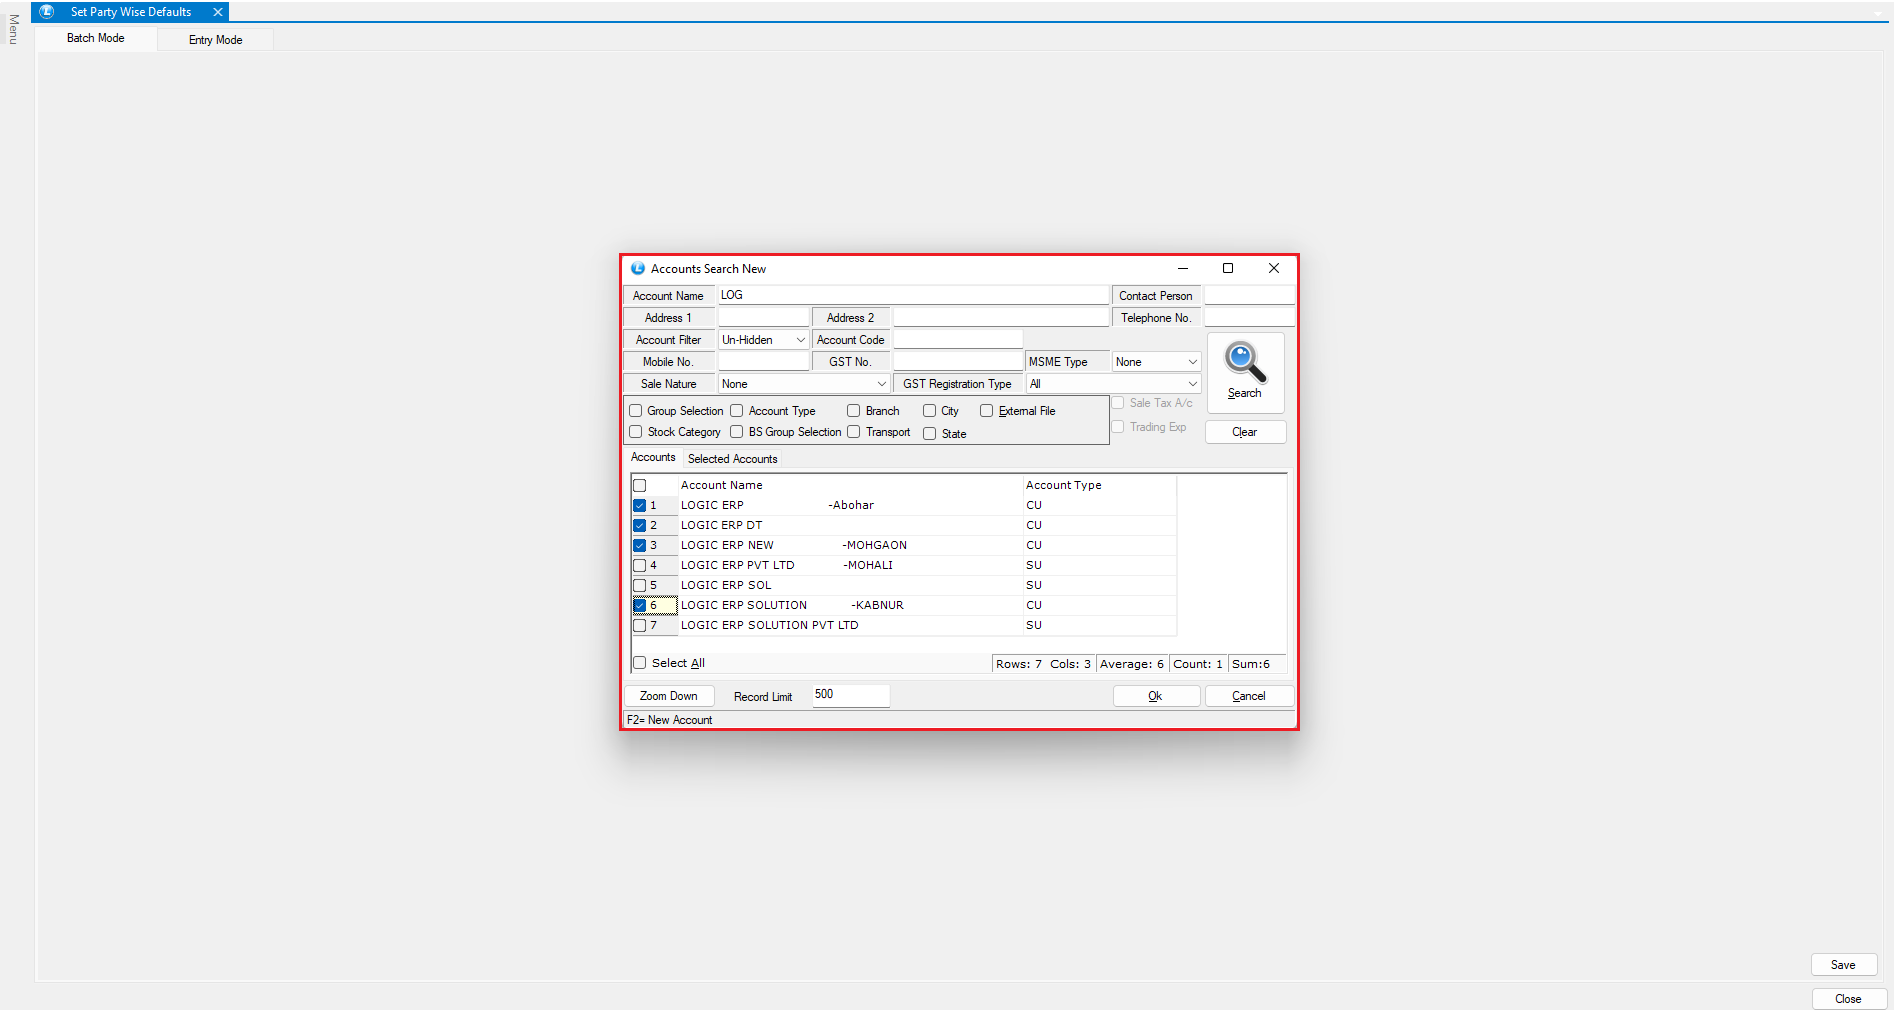Minimize the Accounts Search New dialog

pyautogui.click(x=1183, y=268)
